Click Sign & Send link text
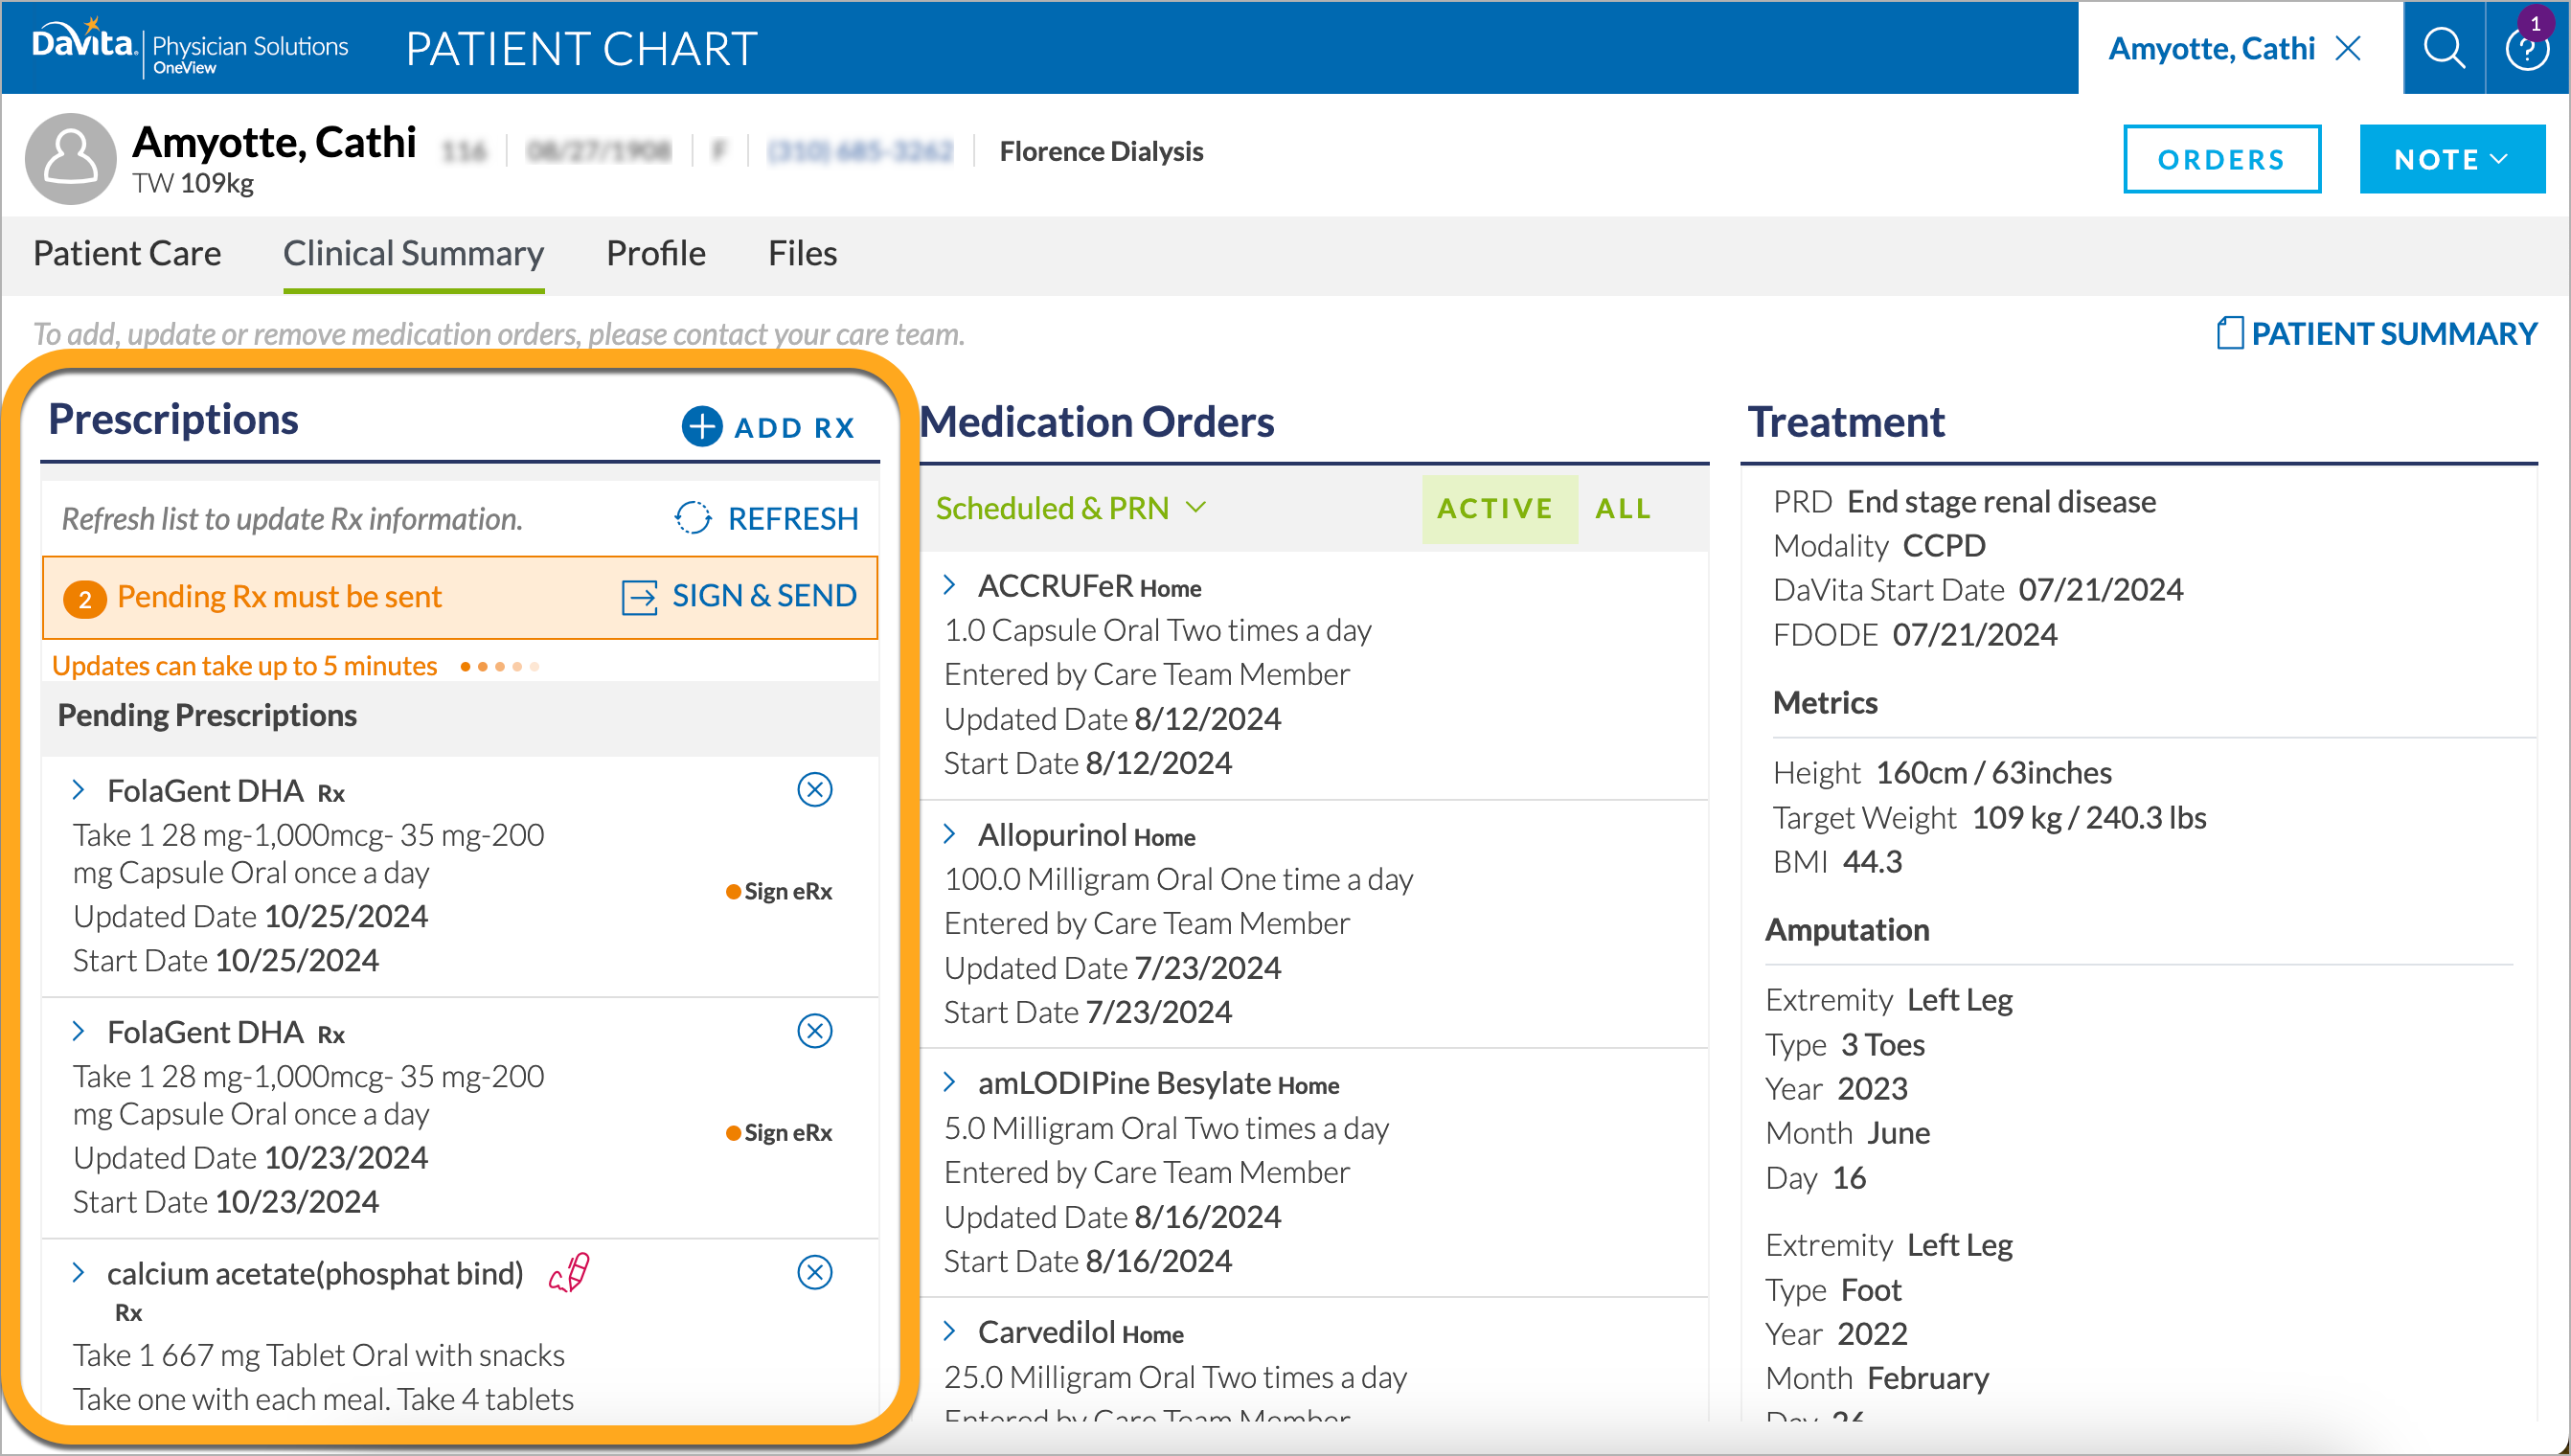 pos(764,596)
